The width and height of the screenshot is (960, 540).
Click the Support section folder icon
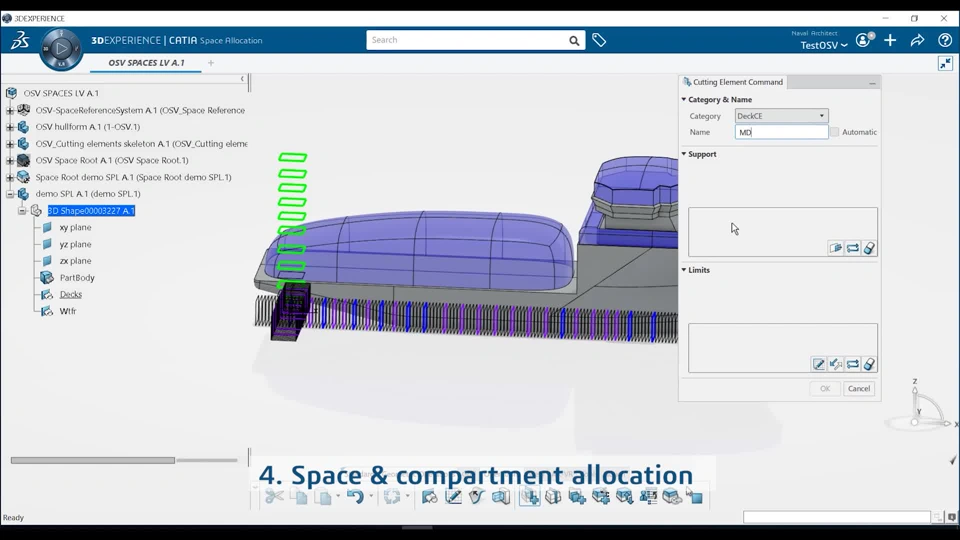[x=835, y=248]
